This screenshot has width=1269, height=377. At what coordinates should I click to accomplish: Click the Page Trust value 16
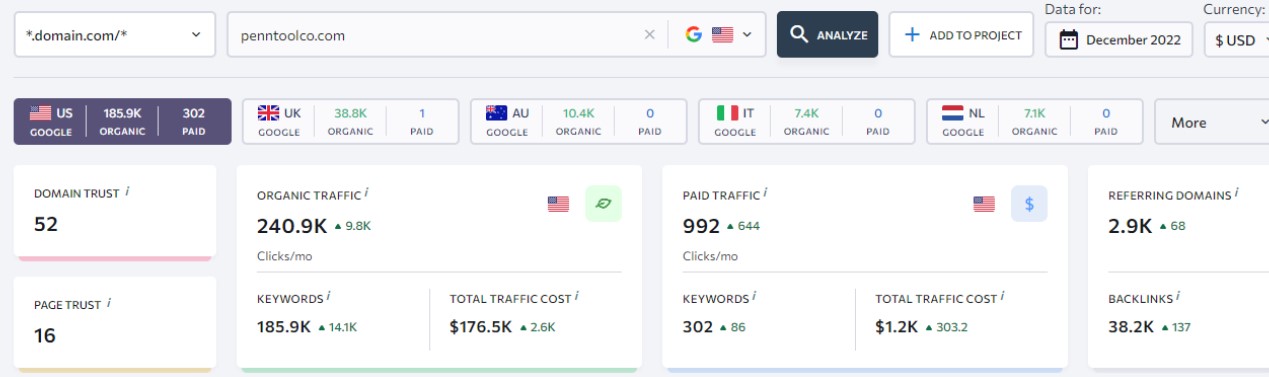click(x=44, y=336)
